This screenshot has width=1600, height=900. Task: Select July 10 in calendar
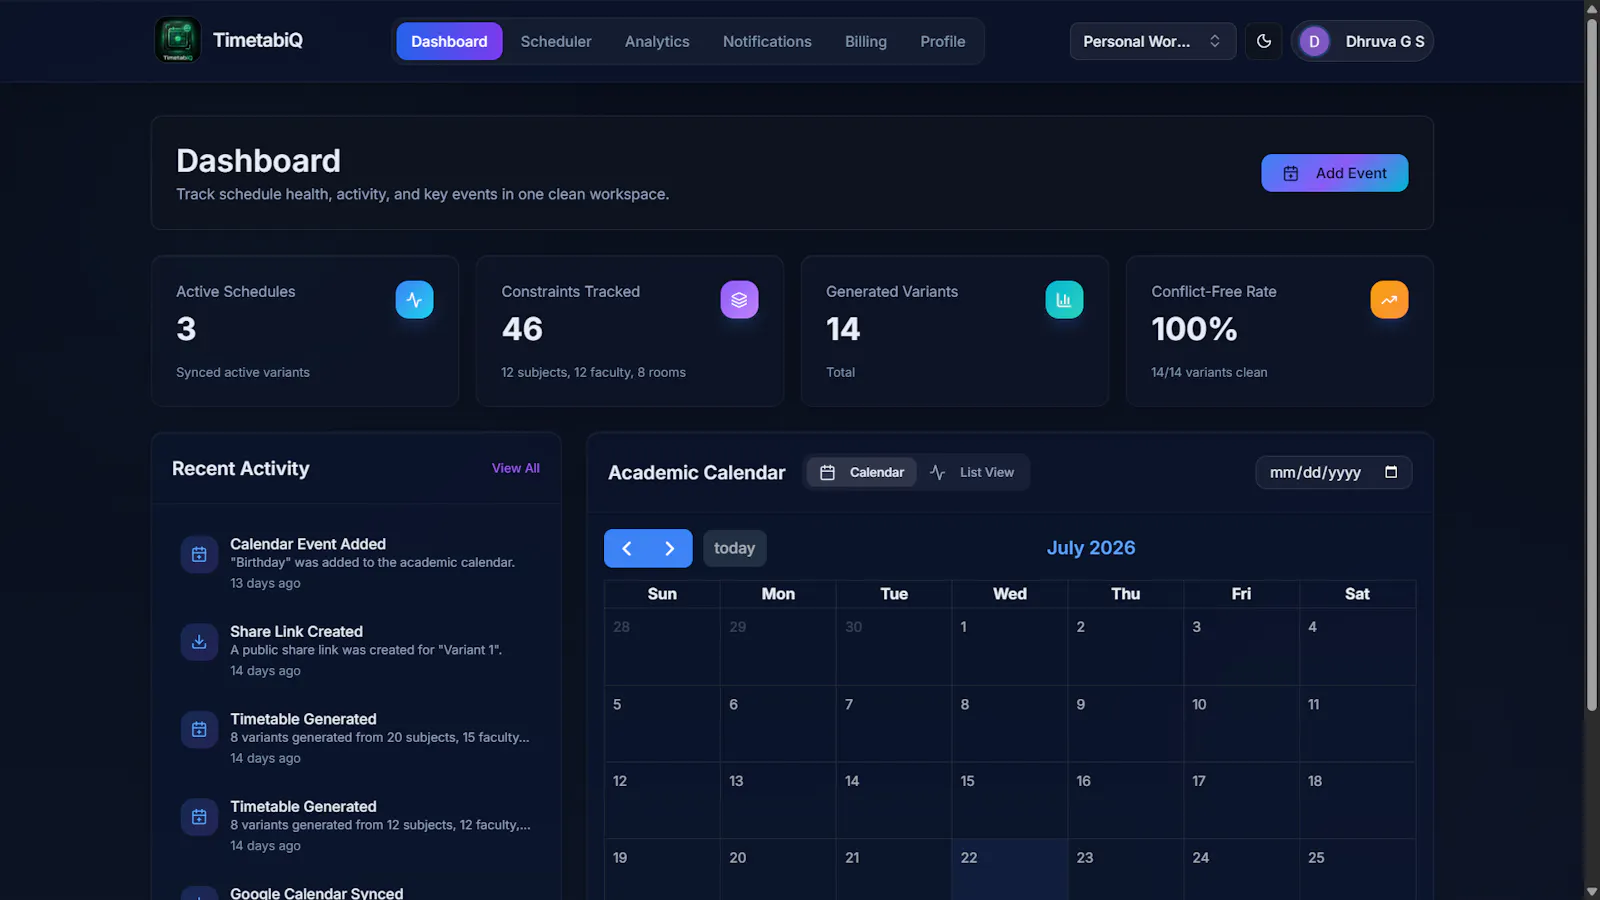click(1242, 723)
